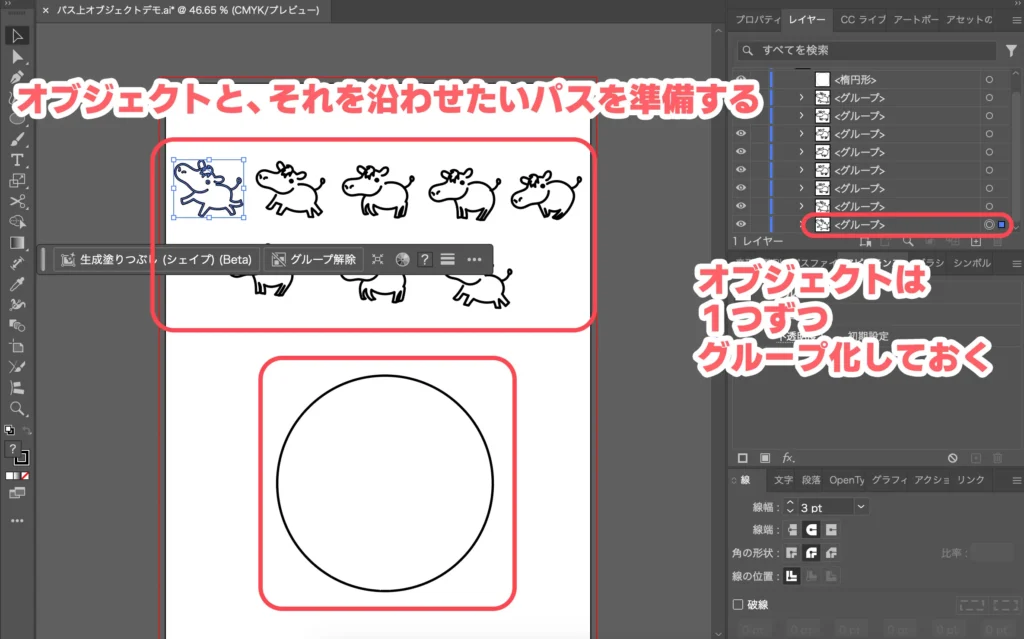Screen dimensions: 1024x639
Task: Open the 線幅 stroke width dropdown
Action: (861, 507)
